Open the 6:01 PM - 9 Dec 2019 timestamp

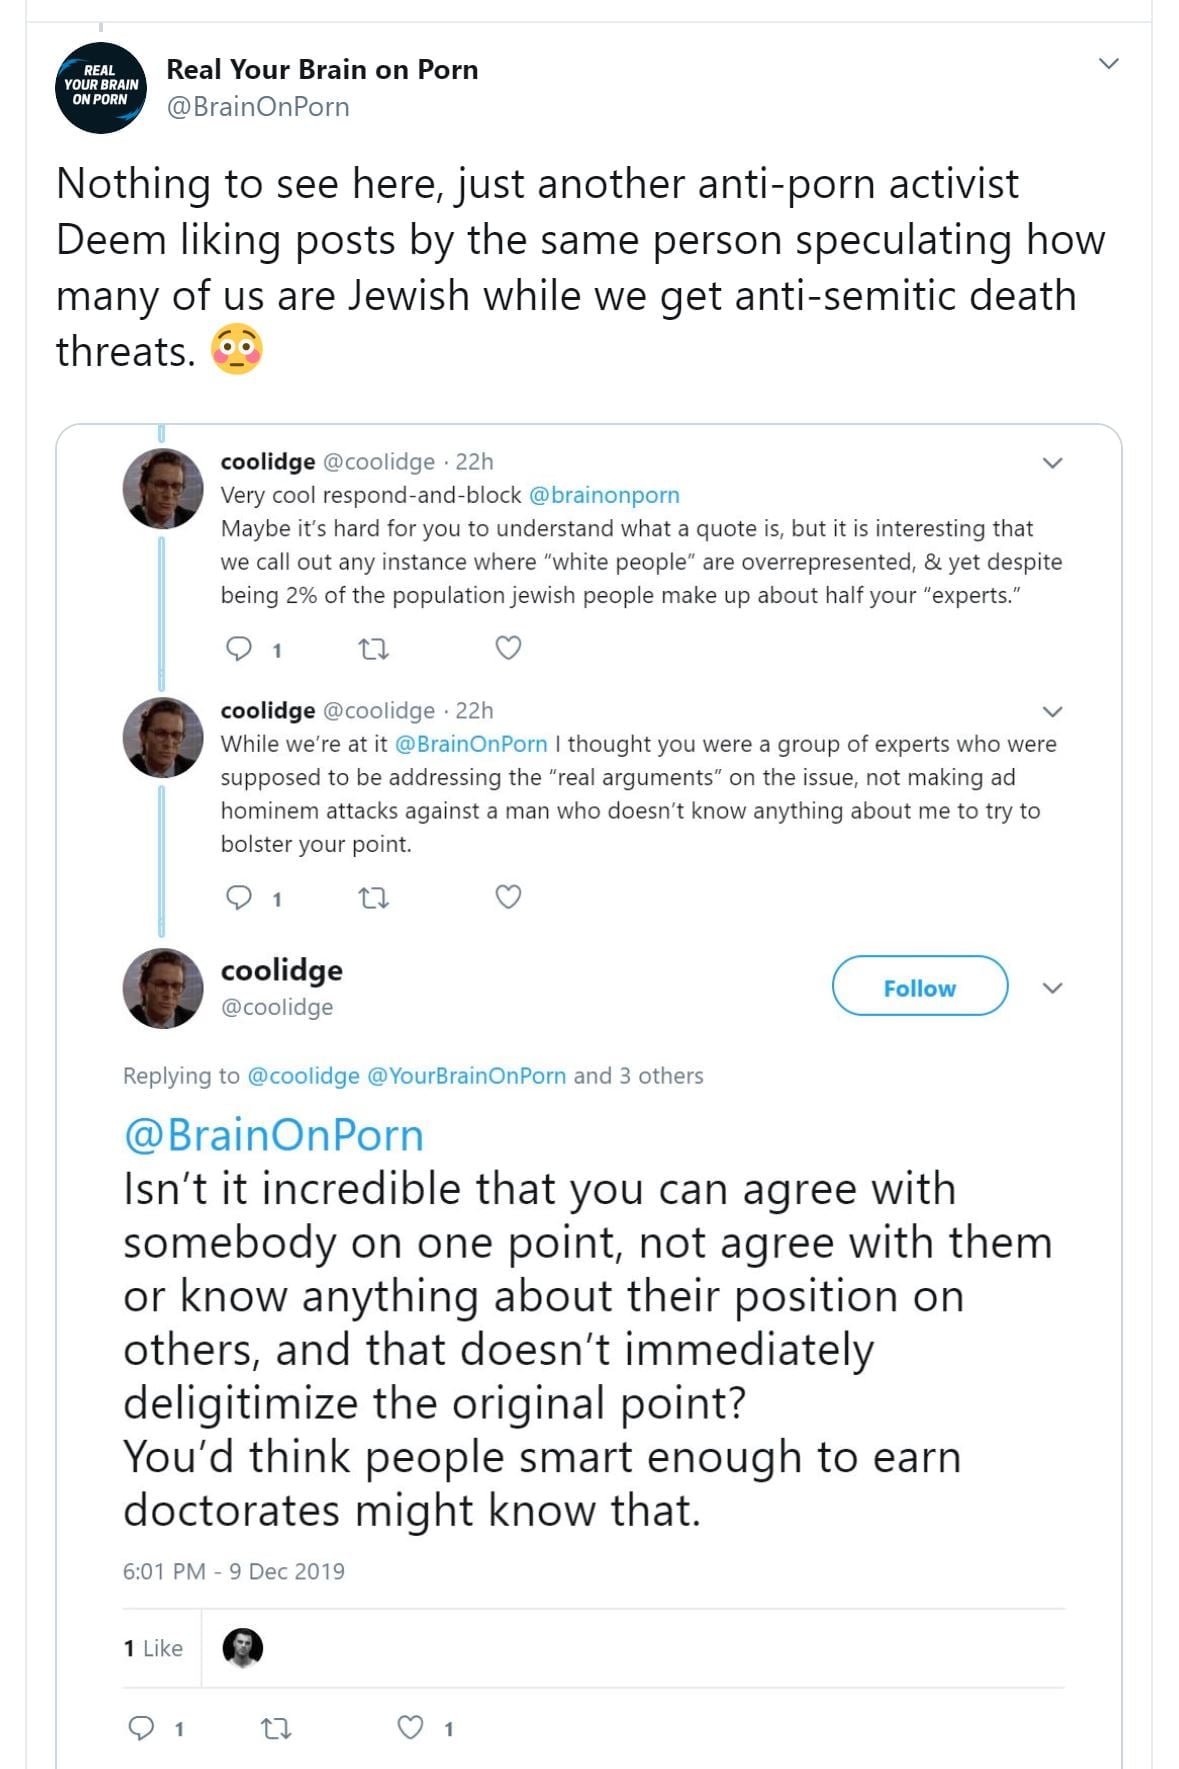(x=233, y=1571)
